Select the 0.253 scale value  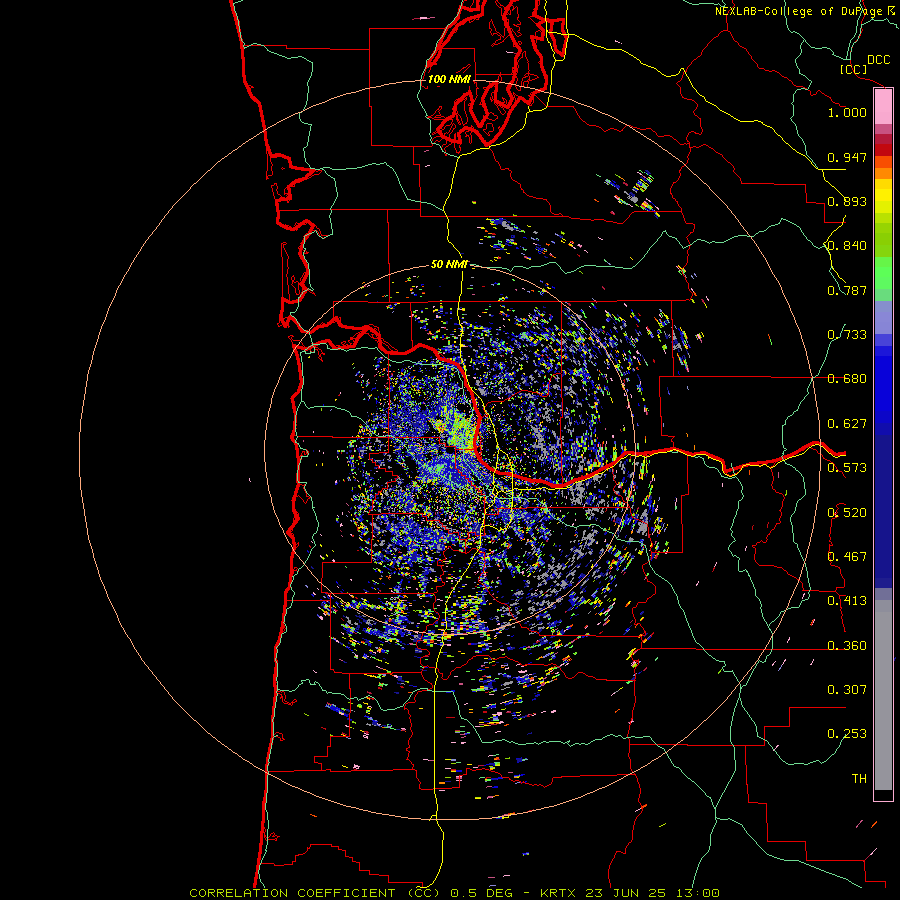pos(847,734)
